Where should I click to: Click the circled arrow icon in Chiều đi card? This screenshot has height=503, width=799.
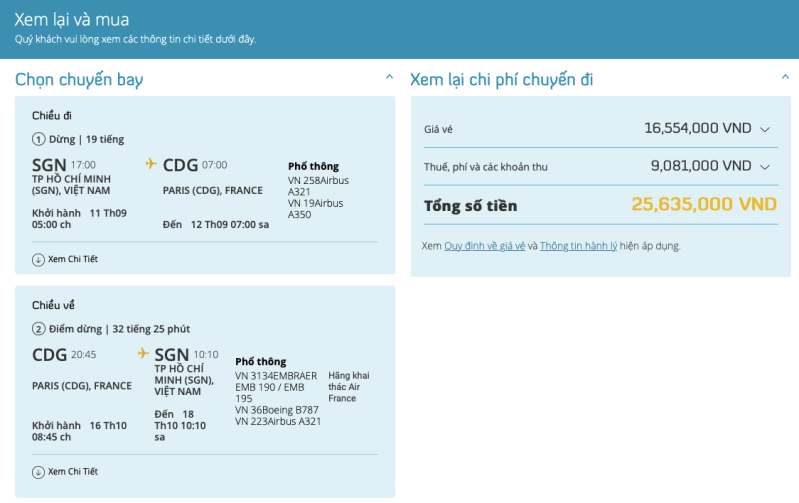(38, 259)
